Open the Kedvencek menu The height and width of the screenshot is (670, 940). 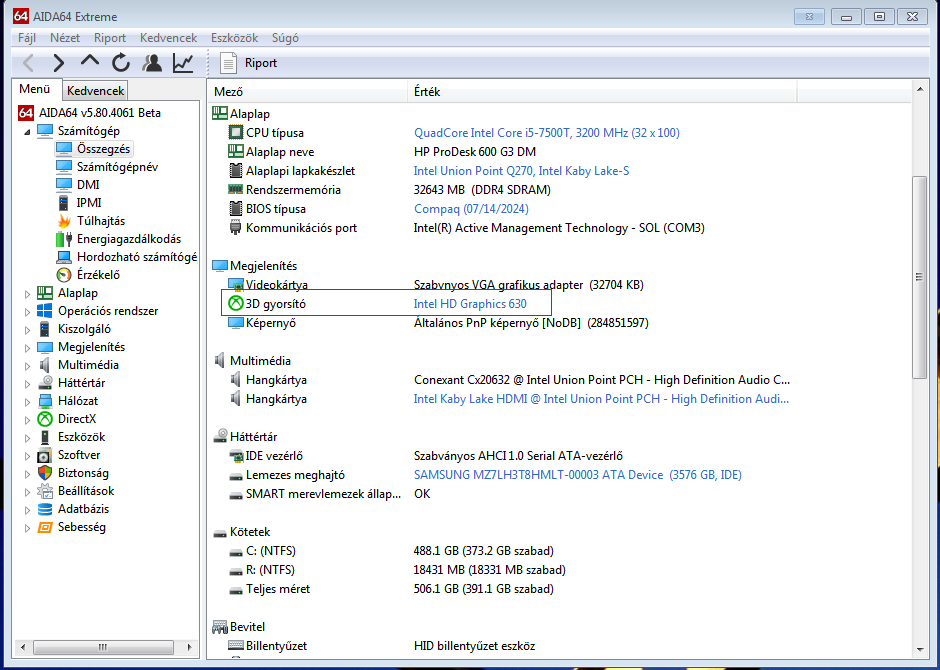click(168, 38)
